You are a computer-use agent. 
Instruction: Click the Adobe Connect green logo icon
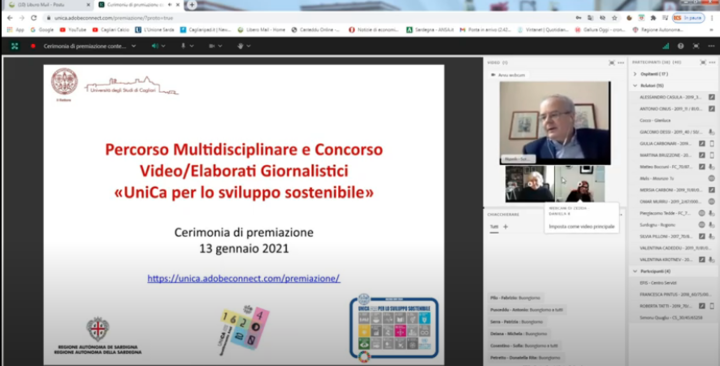click(x=15, y=46)
